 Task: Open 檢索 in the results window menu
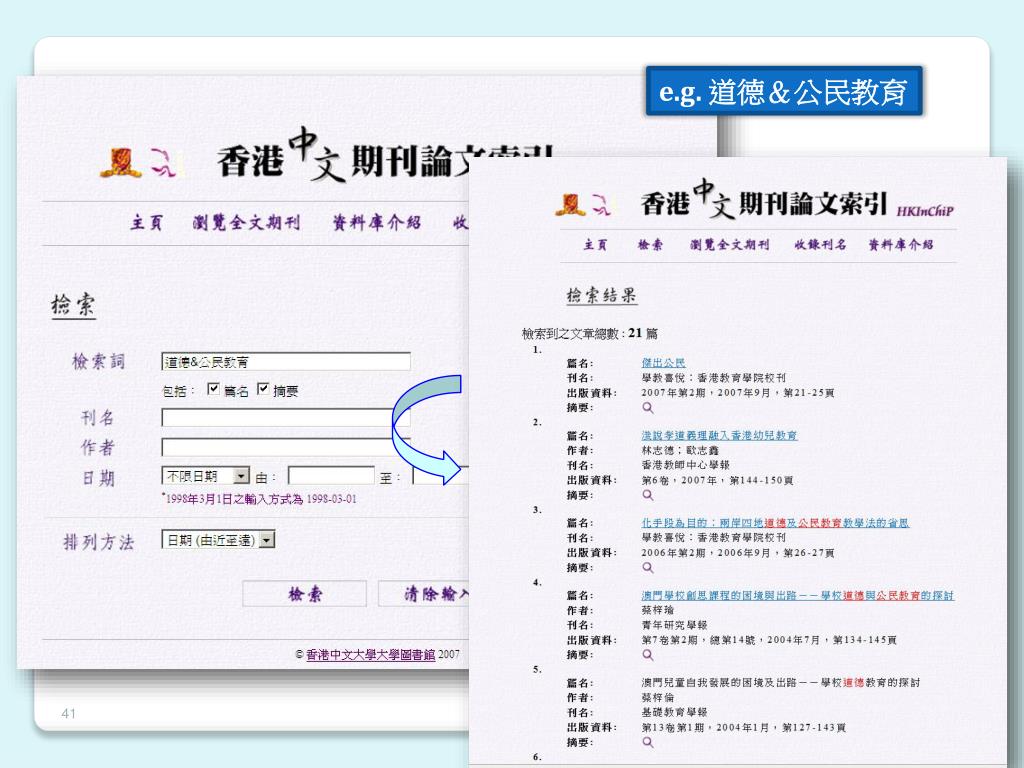click(x=650, y=245)
